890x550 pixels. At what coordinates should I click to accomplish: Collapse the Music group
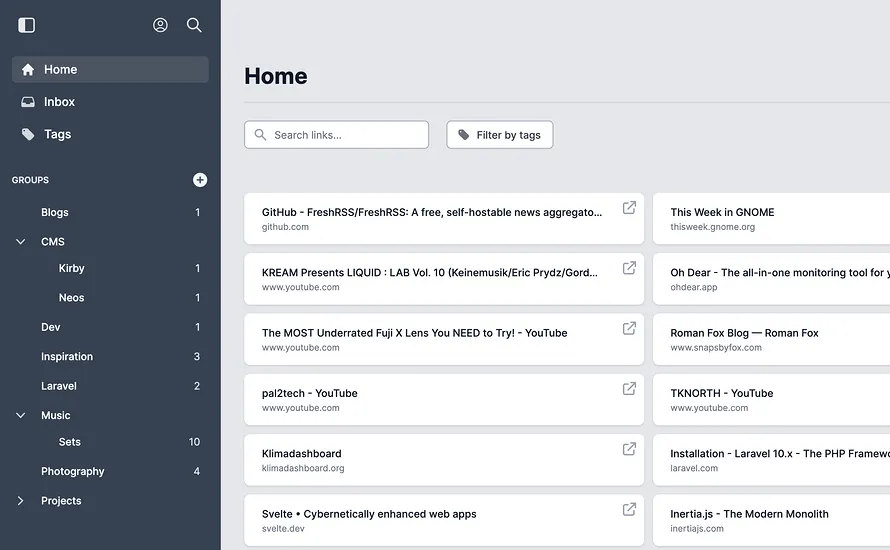[x=20, y=415]
